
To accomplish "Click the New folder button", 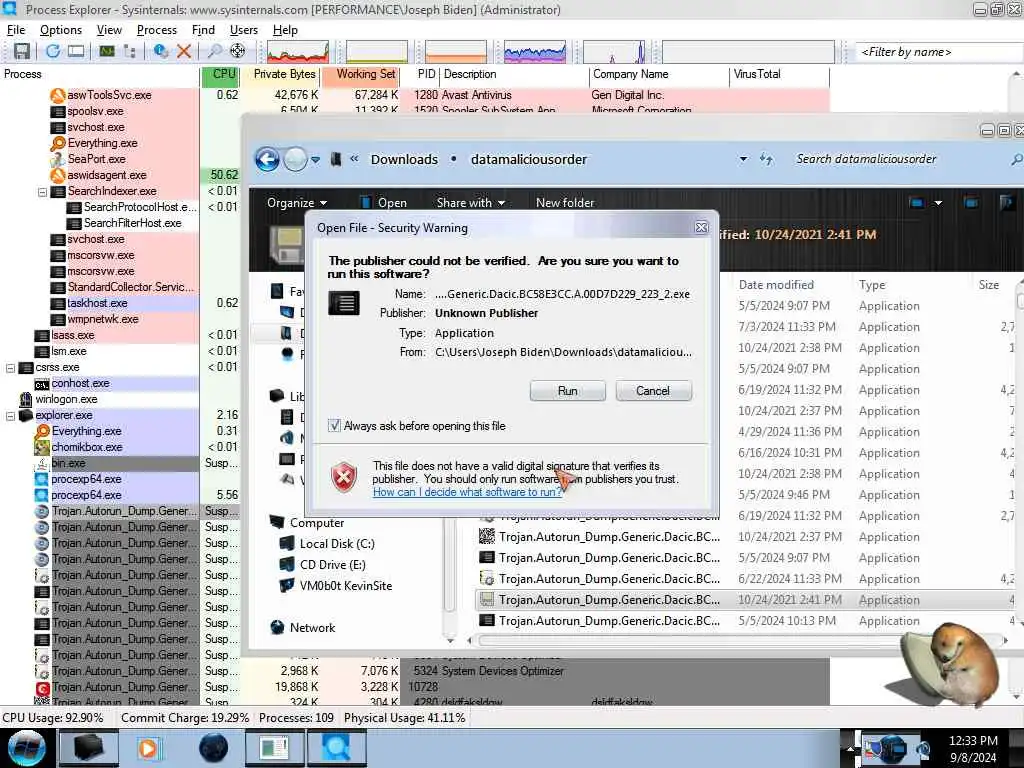I will 565,203.
